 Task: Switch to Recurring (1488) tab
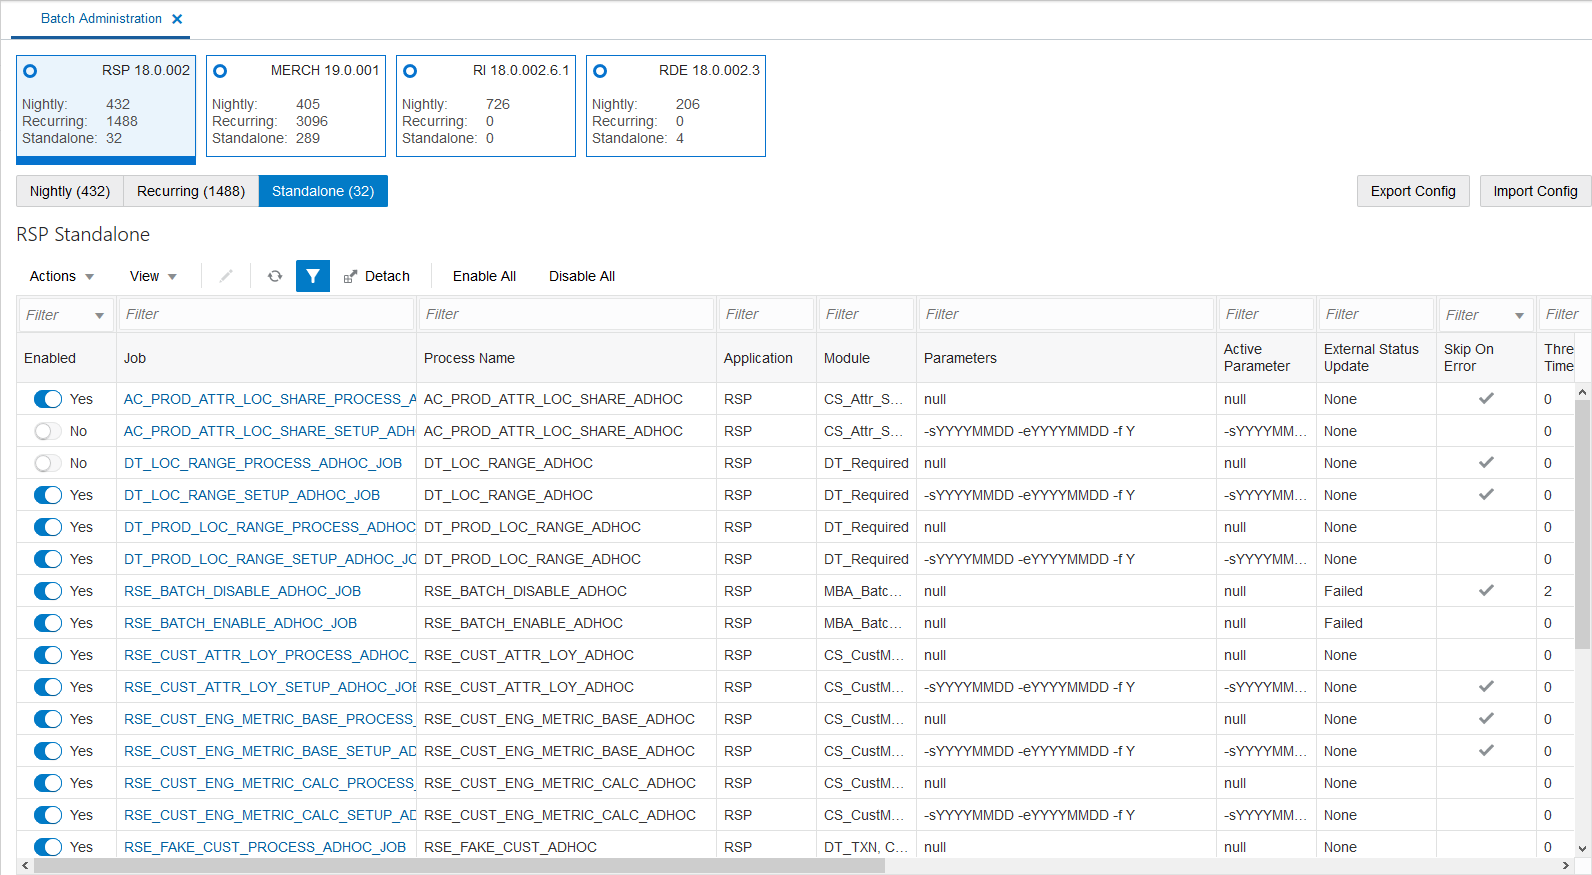(191, 191)
